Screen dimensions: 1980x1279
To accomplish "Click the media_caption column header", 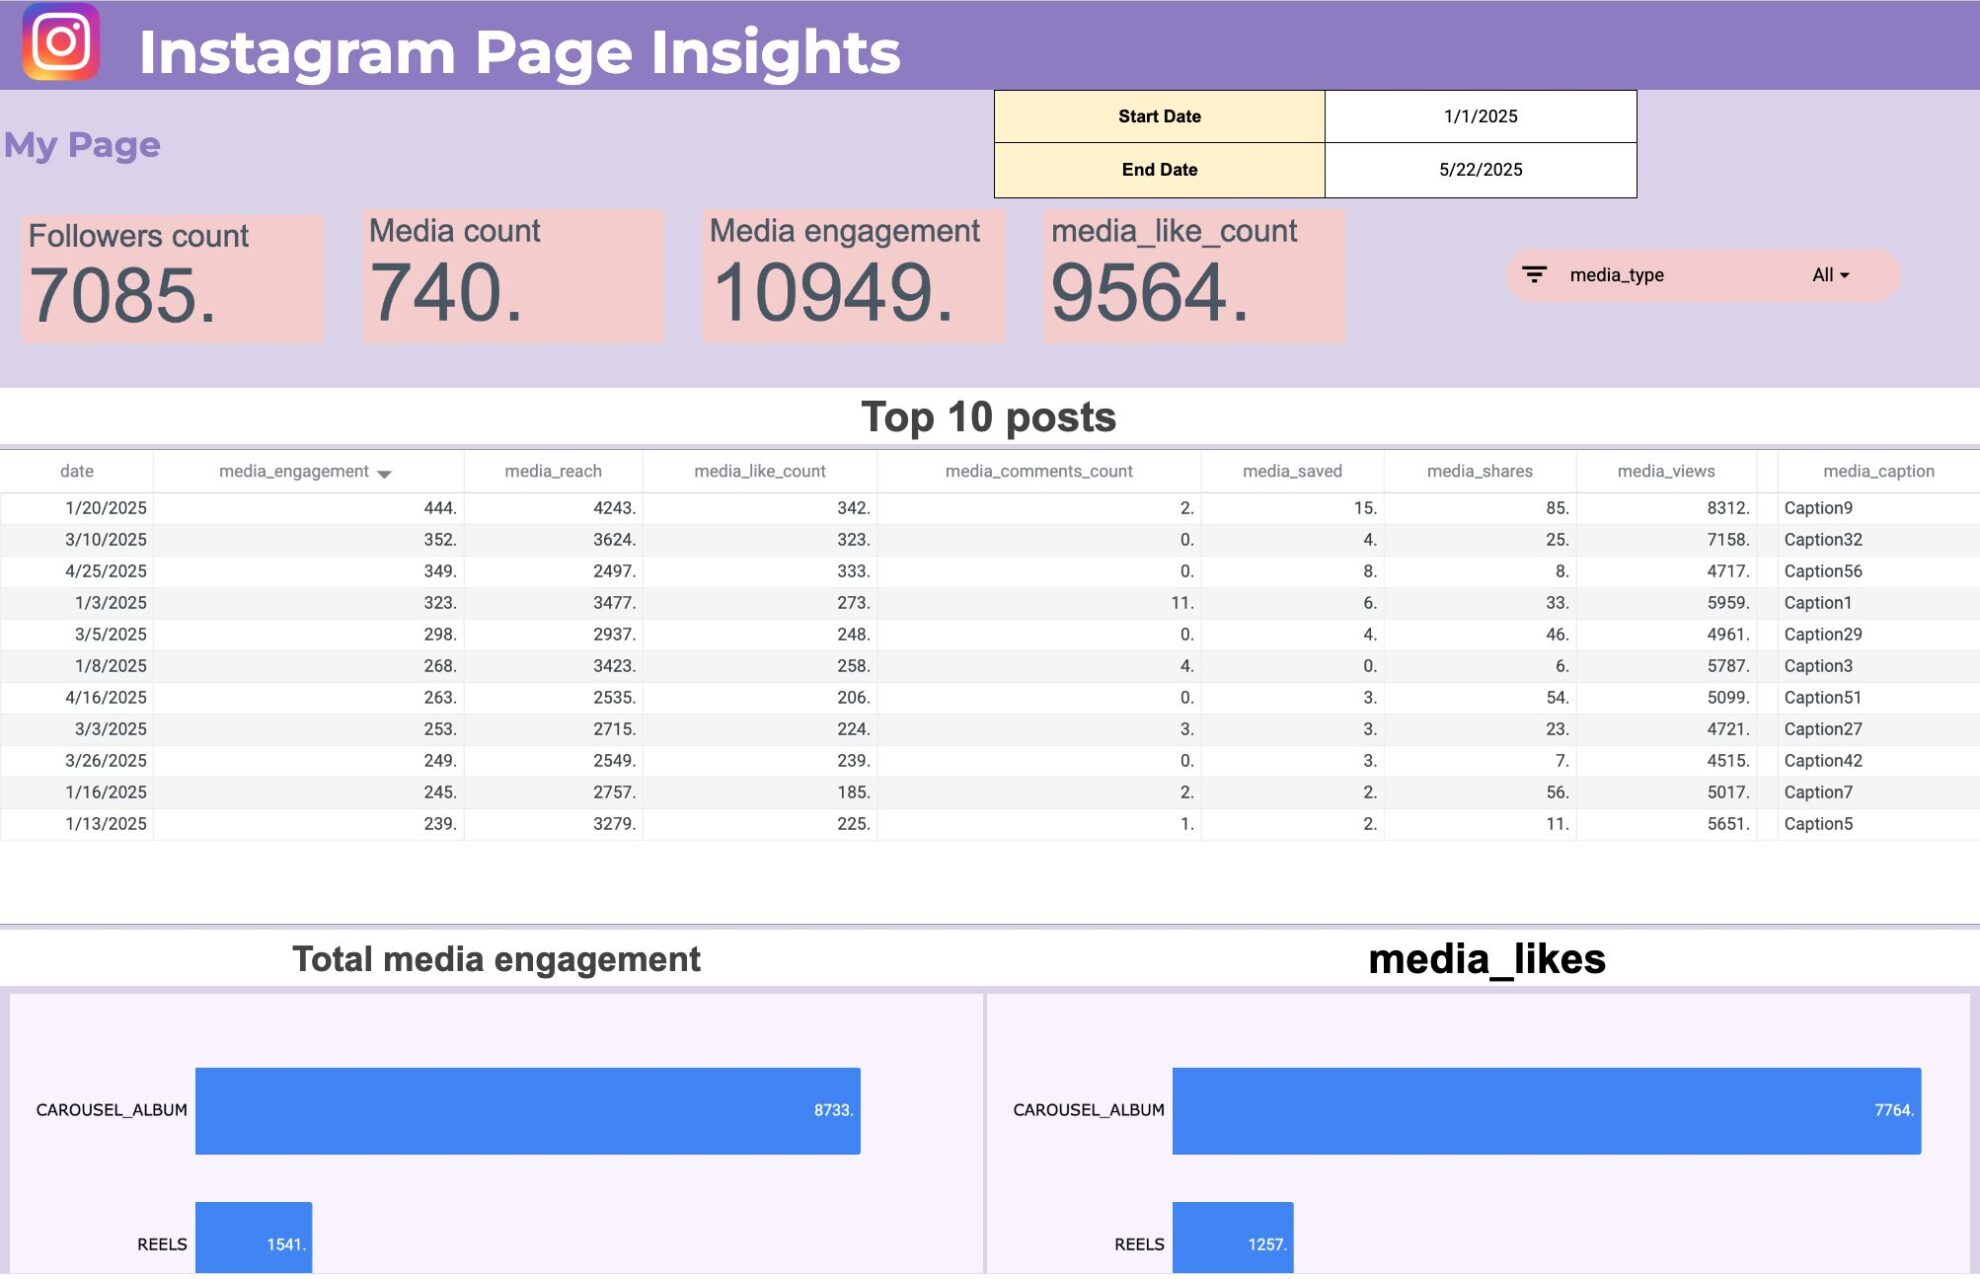I will 1878,471.
